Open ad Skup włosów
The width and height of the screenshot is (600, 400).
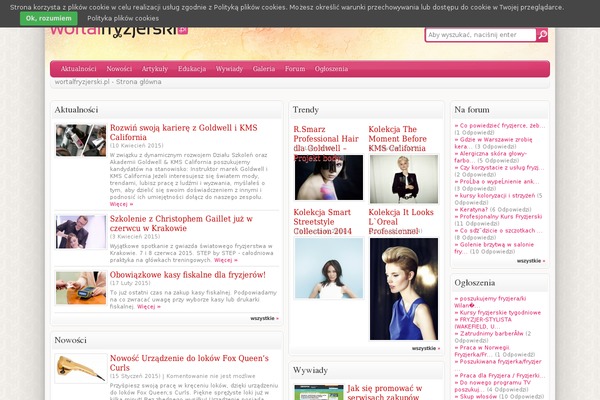(476, 397)
